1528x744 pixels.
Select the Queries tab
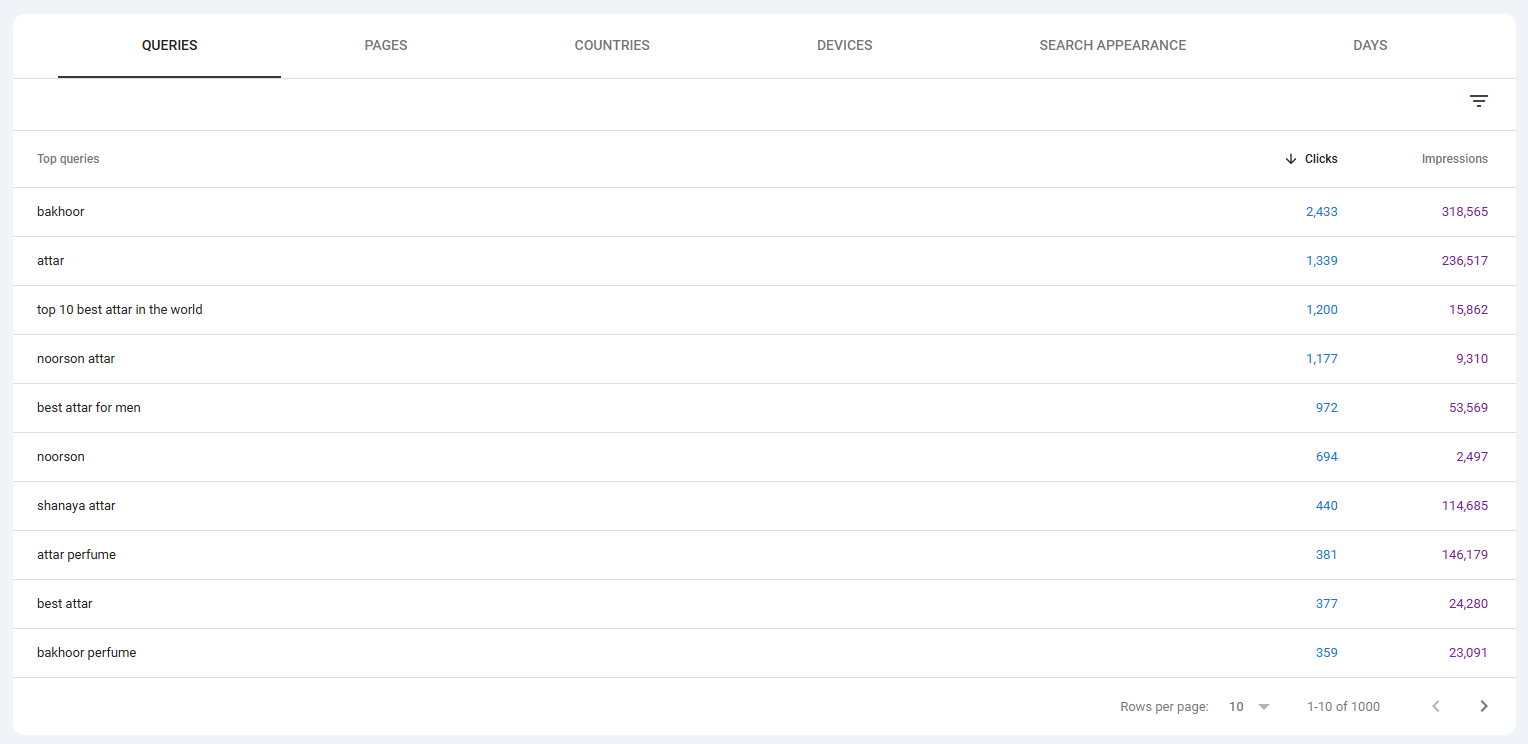coord(169,45)
